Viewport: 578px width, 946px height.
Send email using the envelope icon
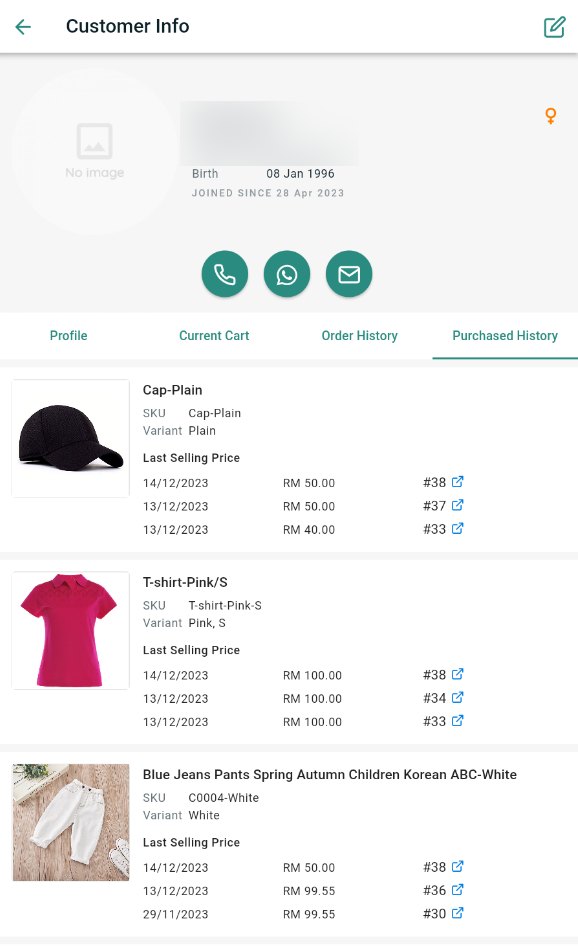349,274
